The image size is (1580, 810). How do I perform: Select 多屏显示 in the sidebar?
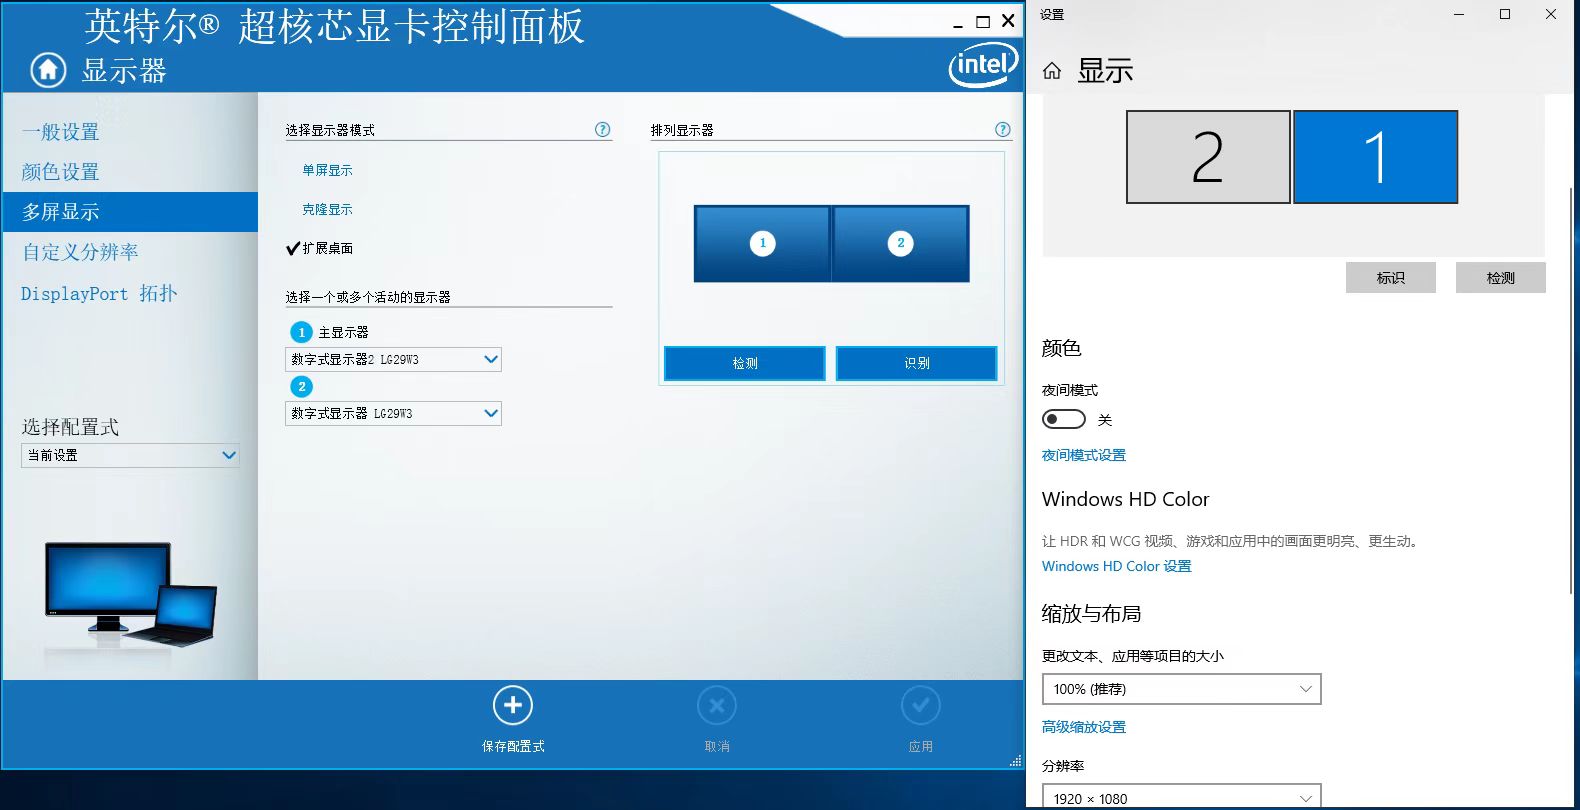(130, 212)
